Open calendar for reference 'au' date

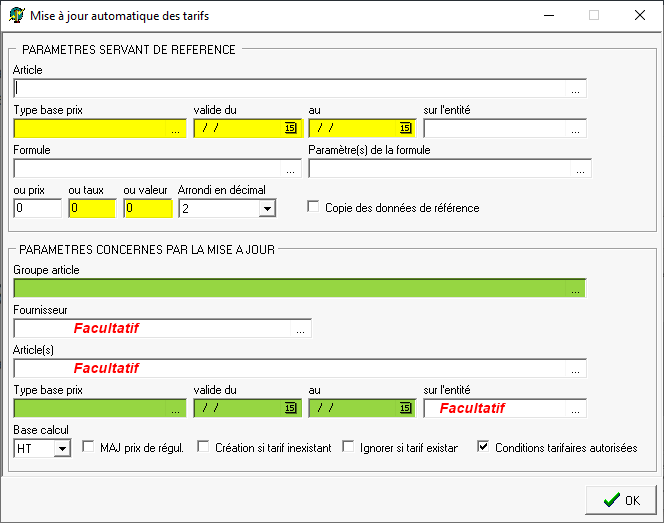pos(405,128)
